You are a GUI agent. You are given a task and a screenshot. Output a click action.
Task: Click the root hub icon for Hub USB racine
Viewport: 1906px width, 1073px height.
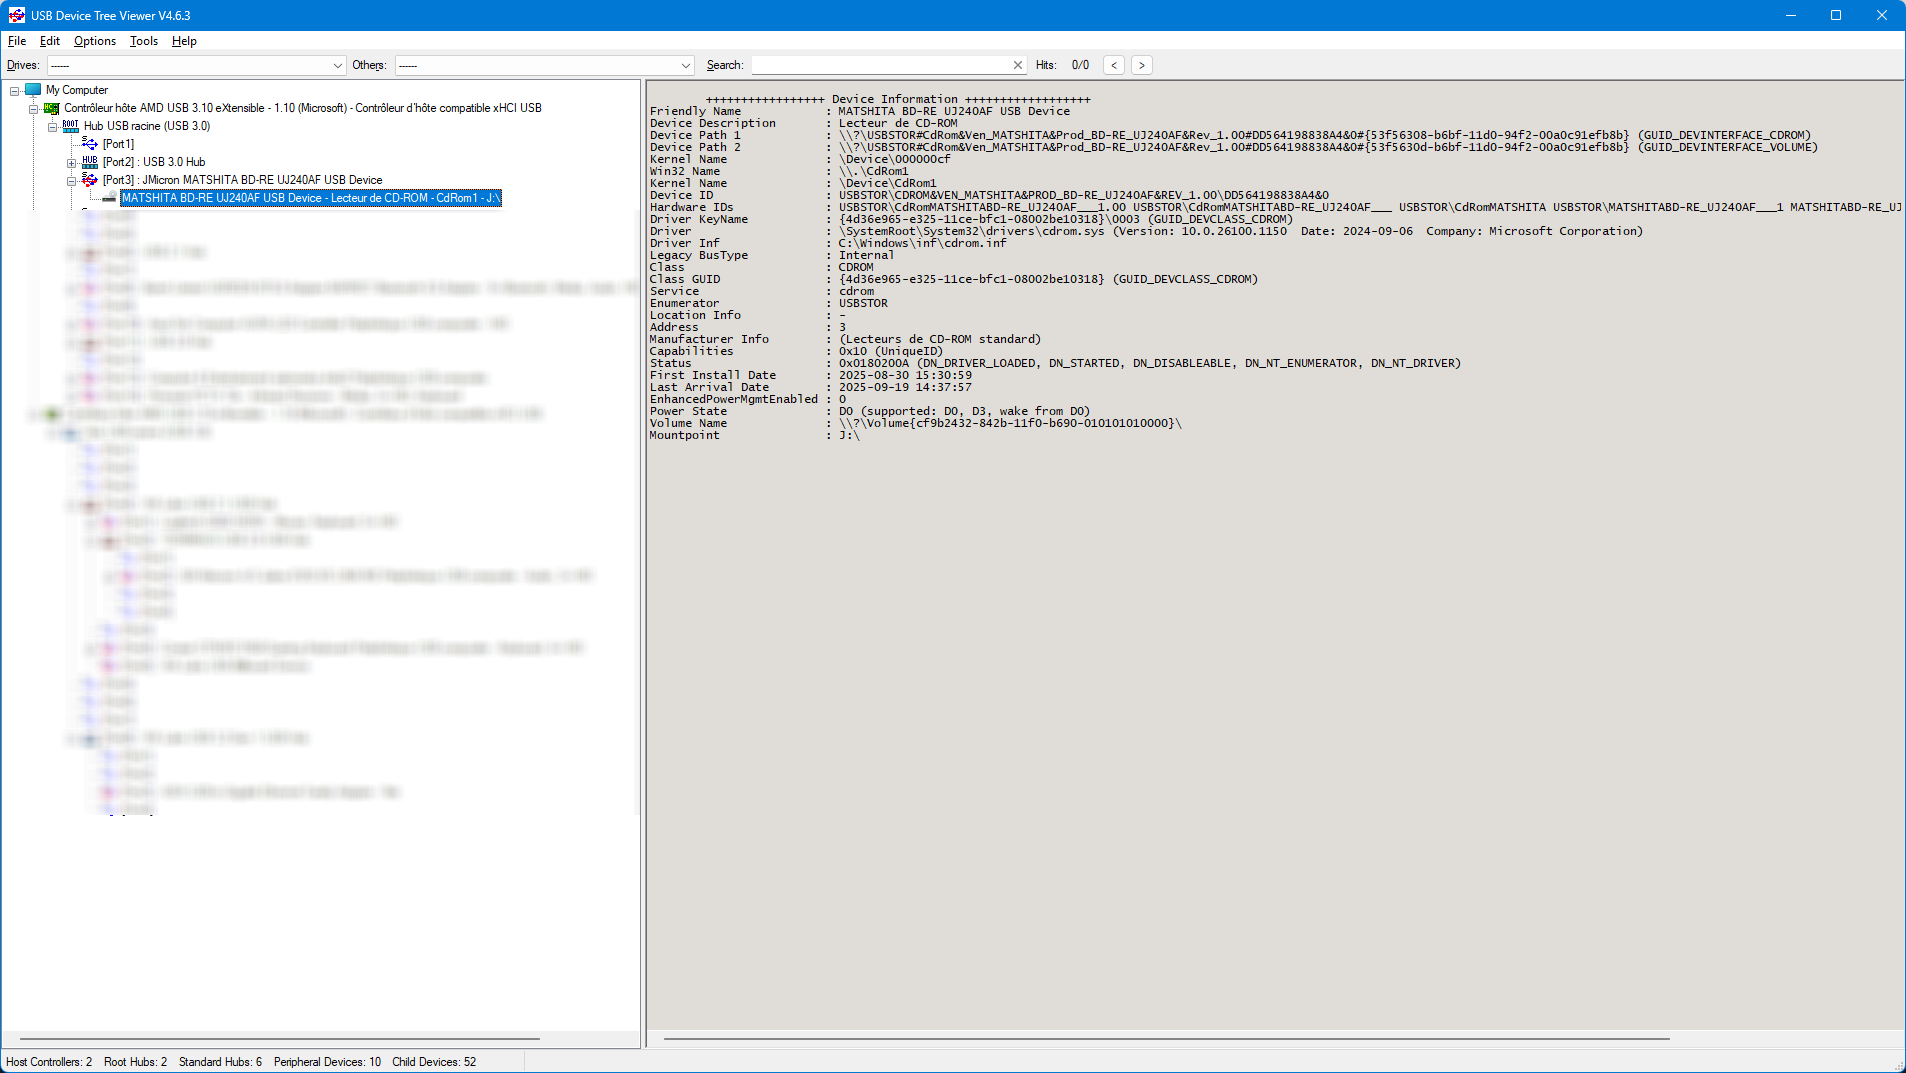[x=71, y=126]
